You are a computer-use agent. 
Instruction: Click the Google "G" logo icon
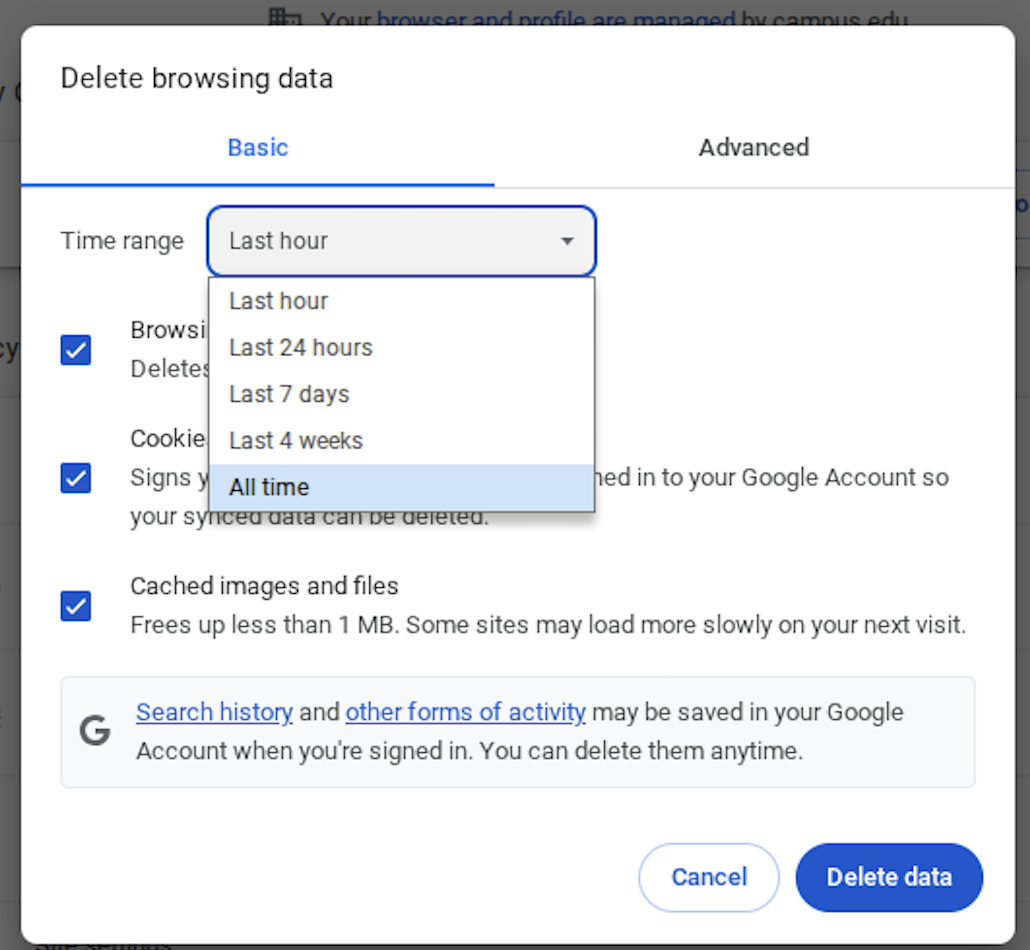coord(95,732)
